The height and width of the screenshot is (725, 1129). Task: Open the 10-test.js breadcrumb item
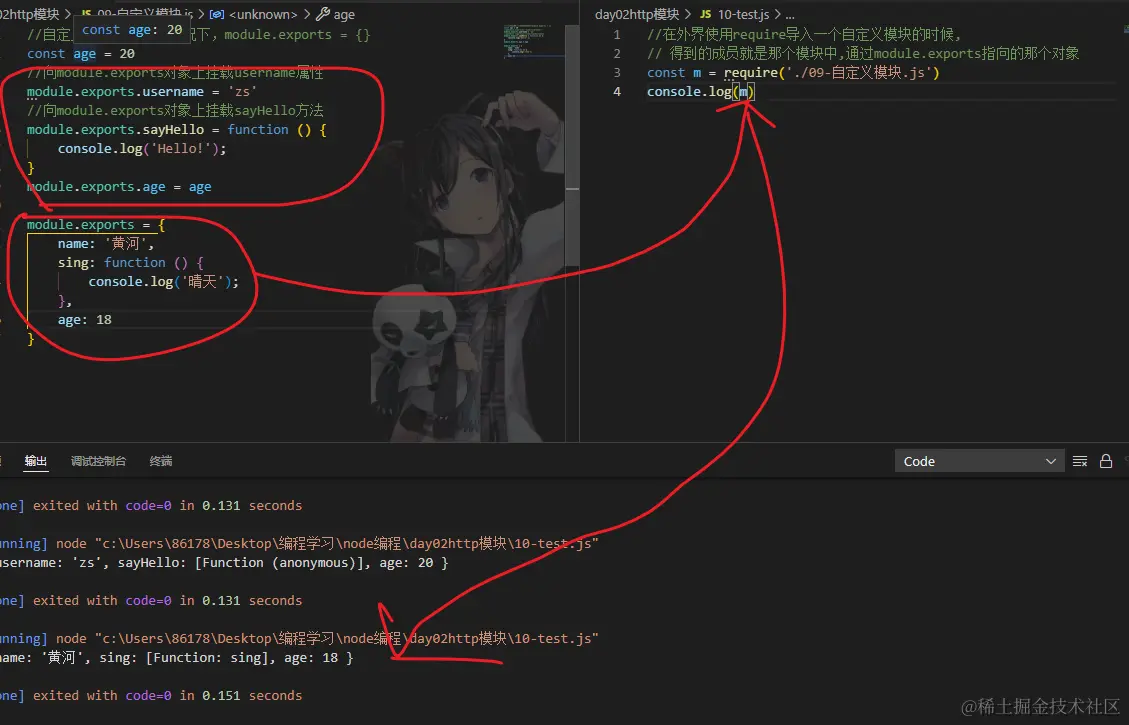tap(744, 14)
